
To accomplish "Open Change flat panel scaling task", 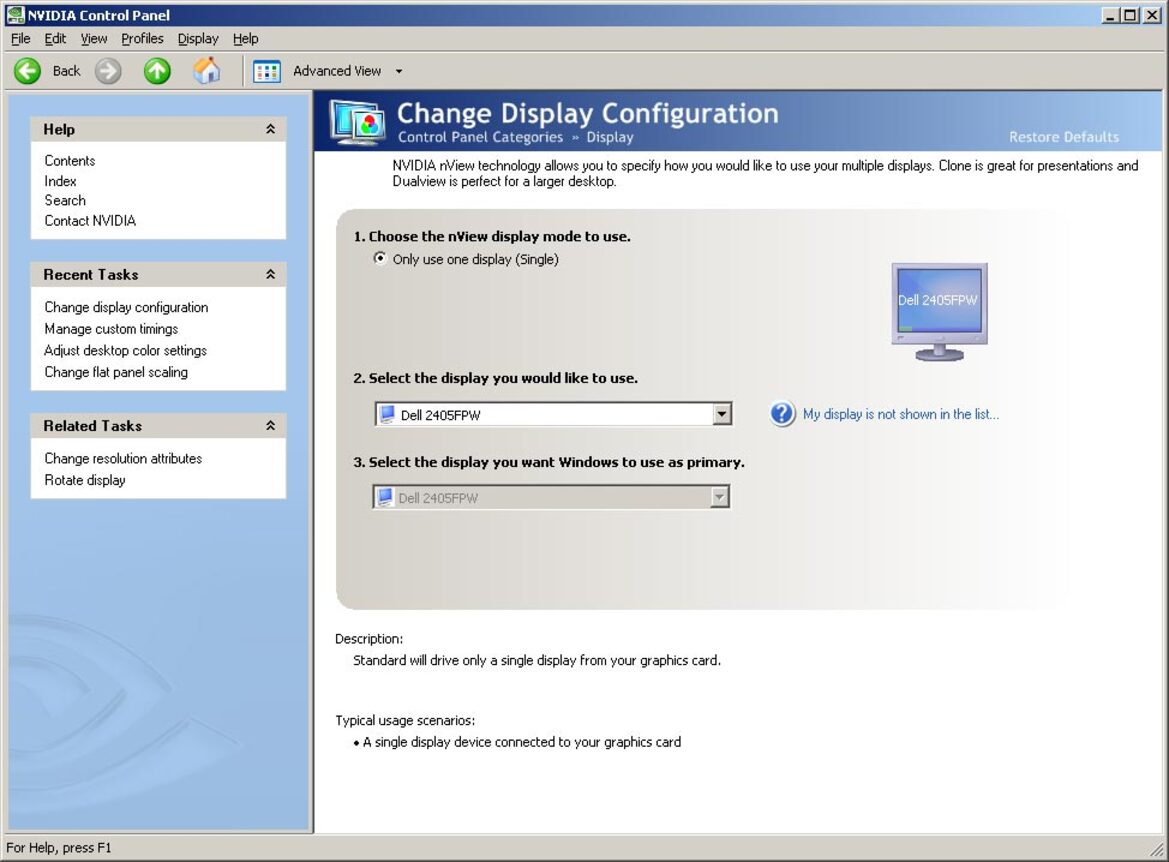I will [x=116, y=372].
